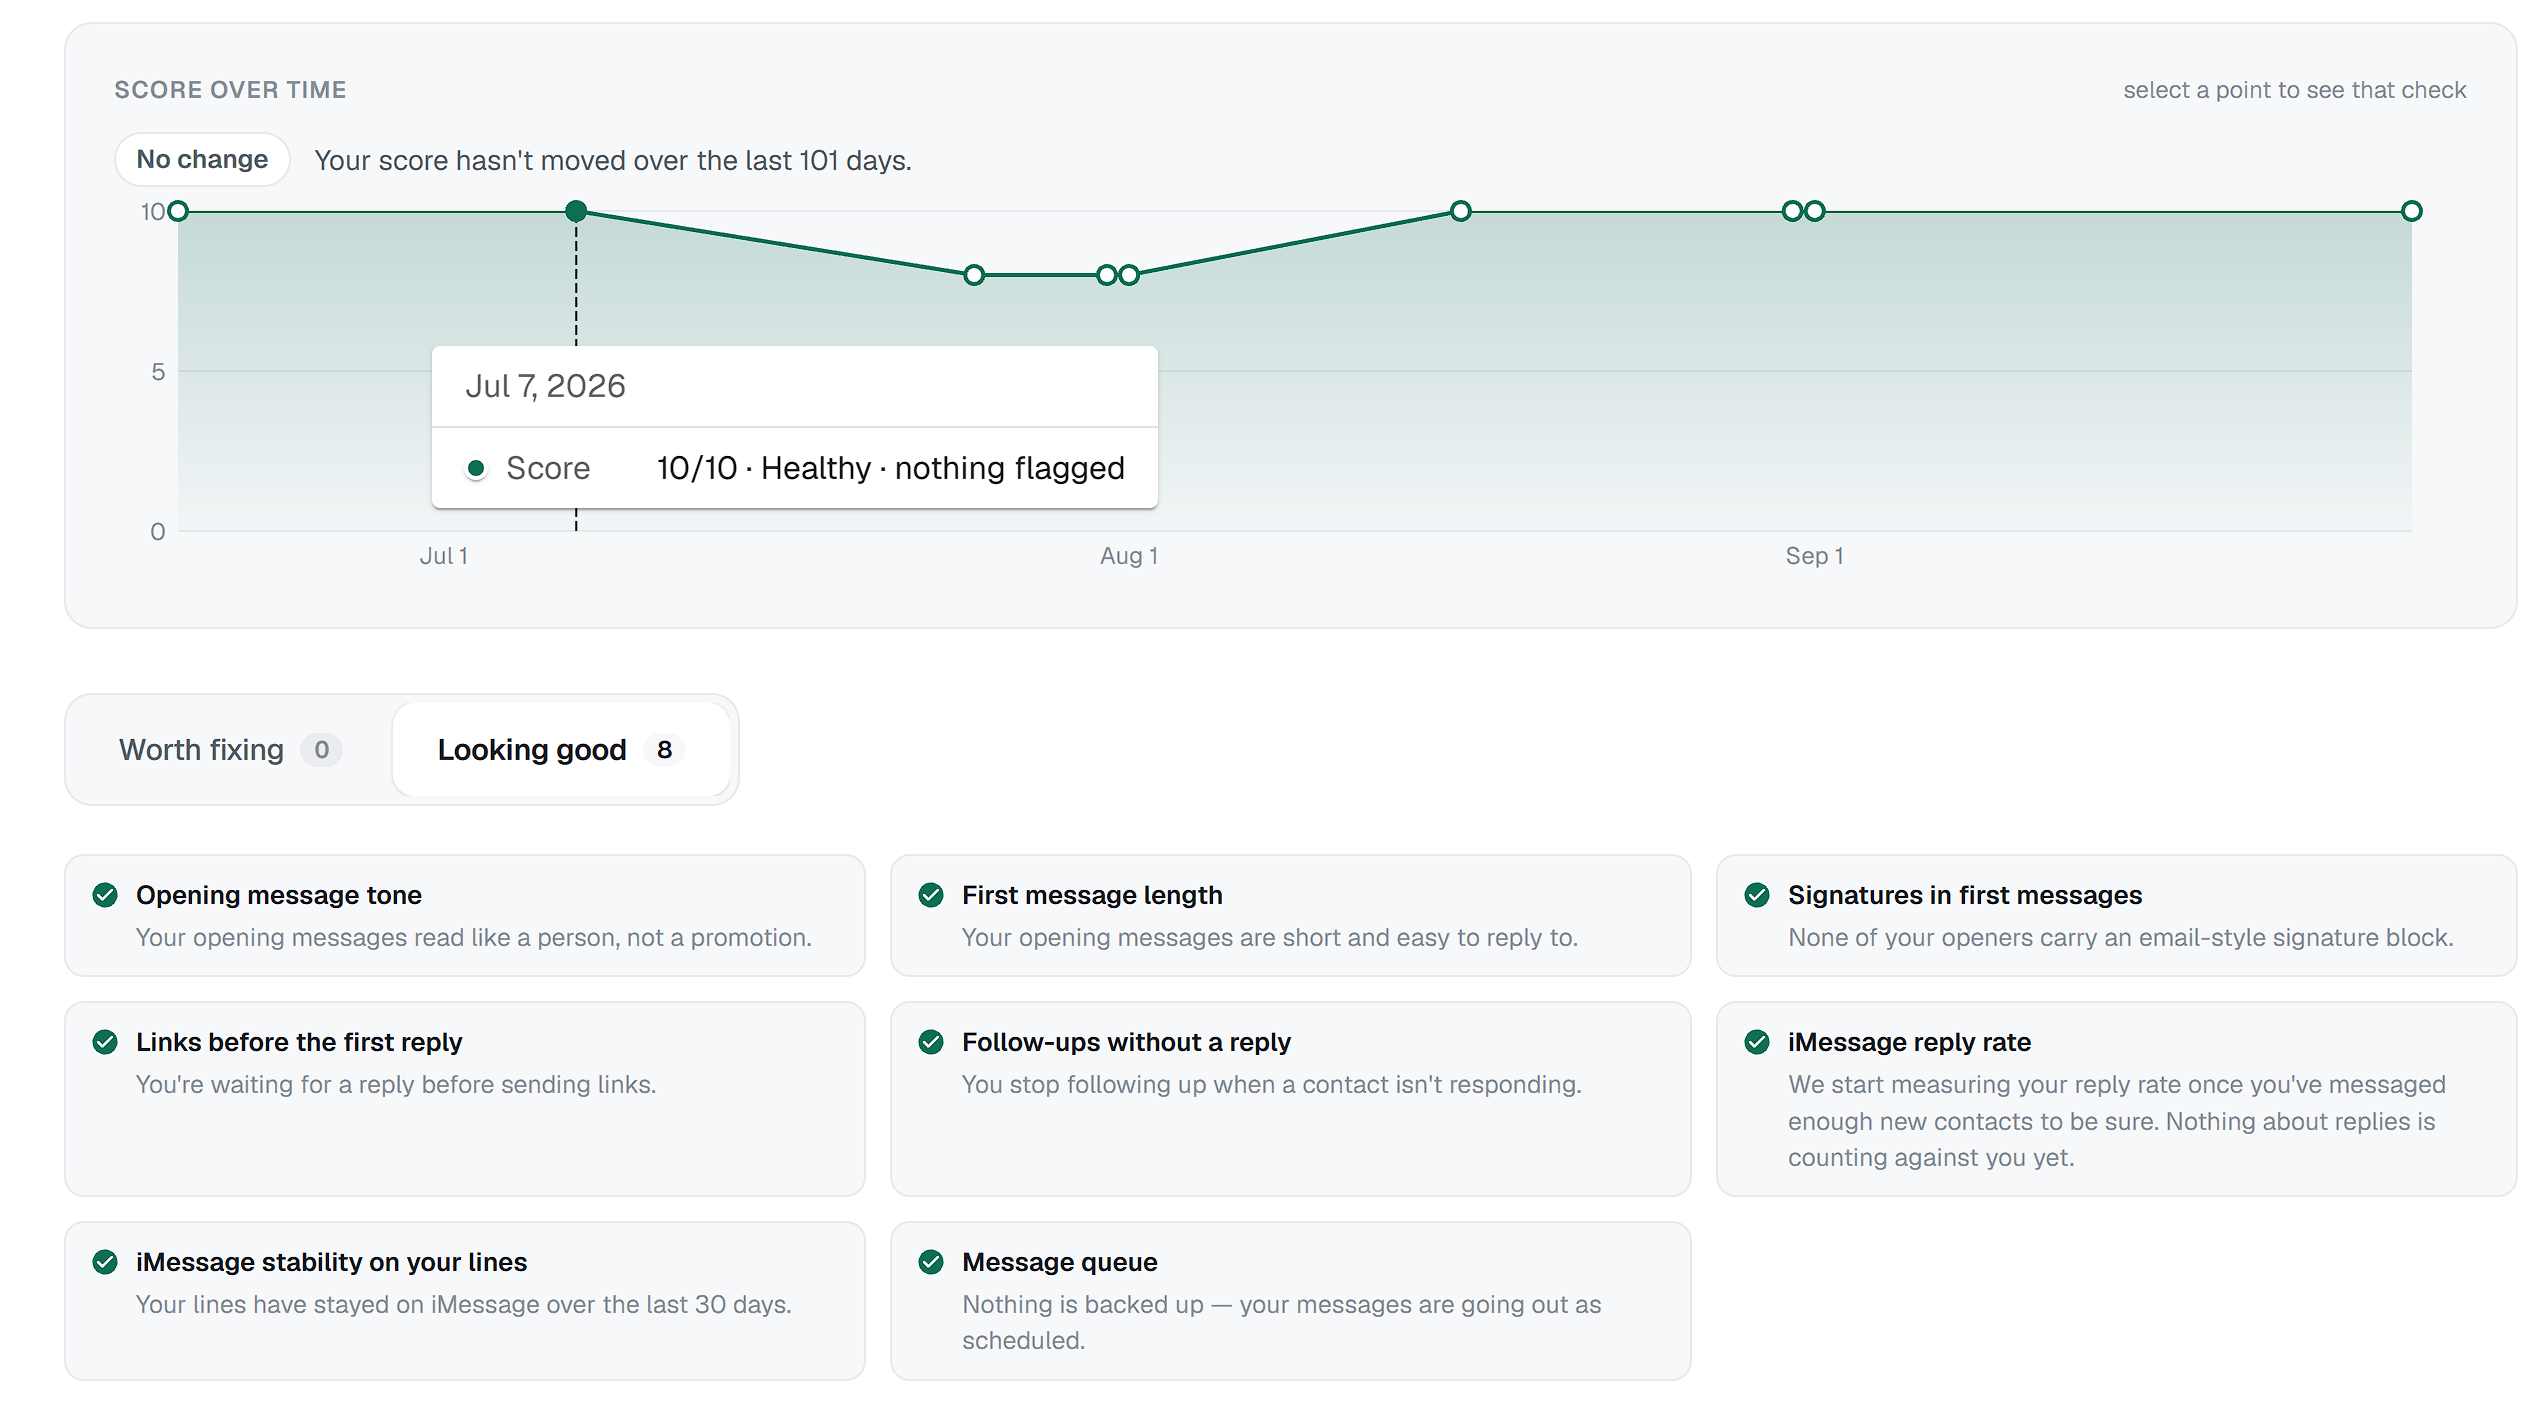Click the Jul 1 axis label
This screenshot has height=1420, width=2538.
pos(444,556)
